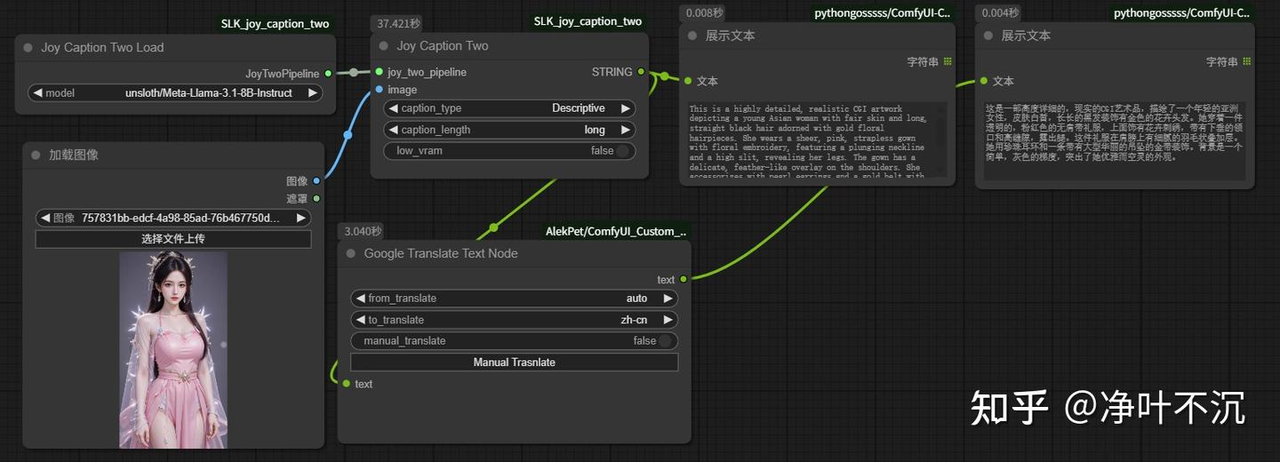
Task: Open the from_translate auto dropdown
Action: point(514,298)
